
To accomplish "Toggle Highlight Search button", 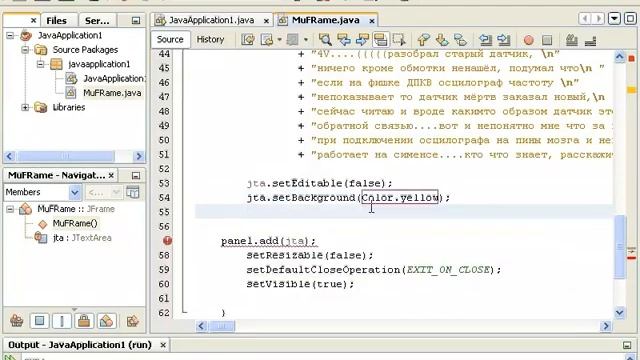I will click(x=380, y=40).
